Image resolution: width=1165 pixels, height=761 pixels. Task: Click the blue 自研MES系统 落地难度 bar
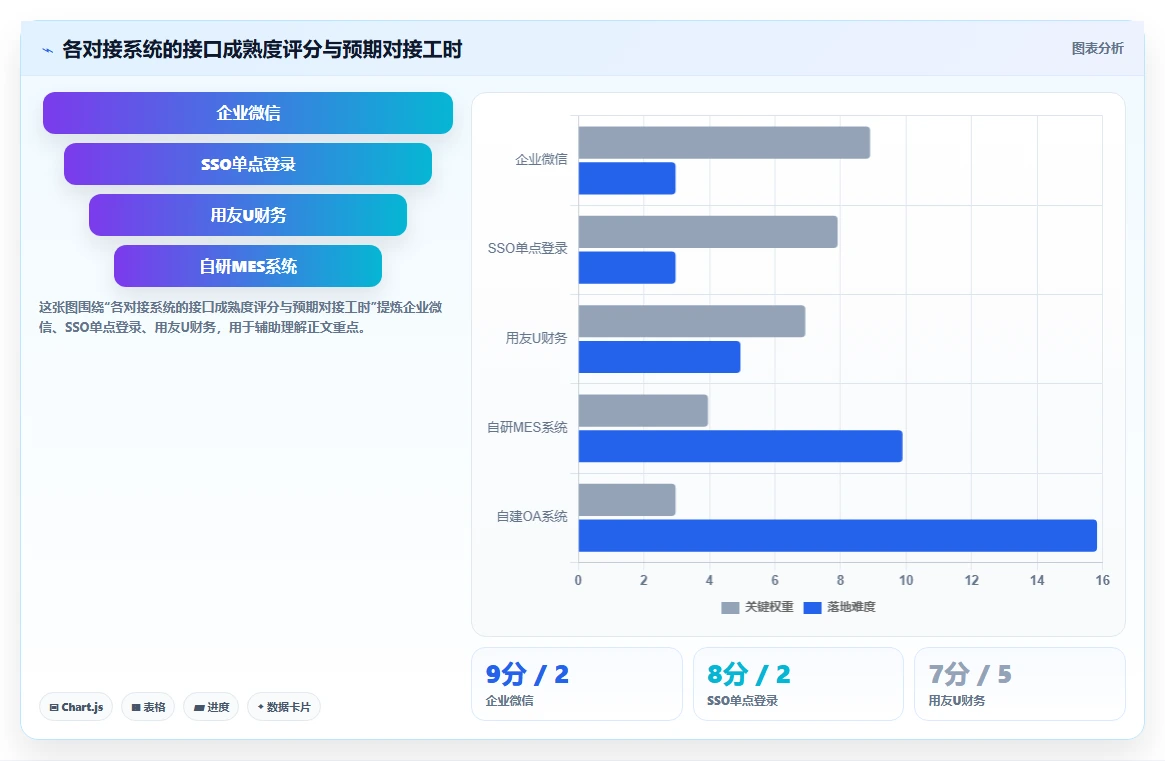740,446
